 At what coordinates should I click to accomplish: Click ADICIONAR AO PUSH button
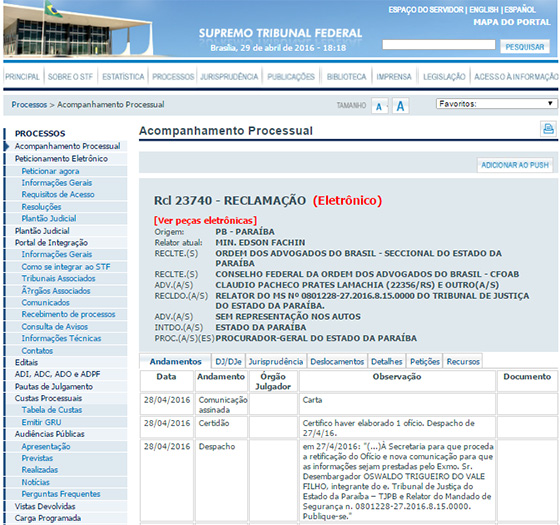[x=515, y=165]
